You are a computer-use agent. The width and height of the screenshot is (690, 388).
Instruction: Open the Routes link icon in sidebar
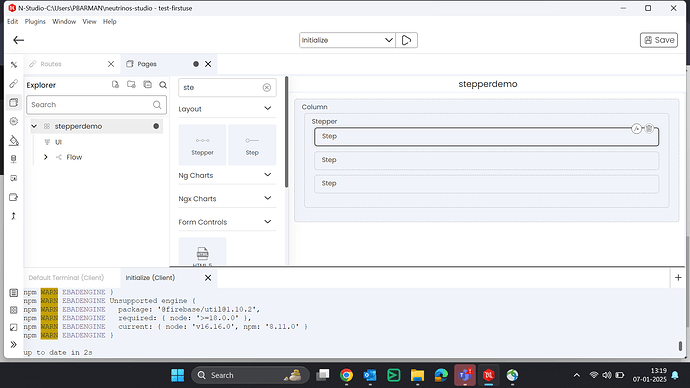click(x=14, y=84)
